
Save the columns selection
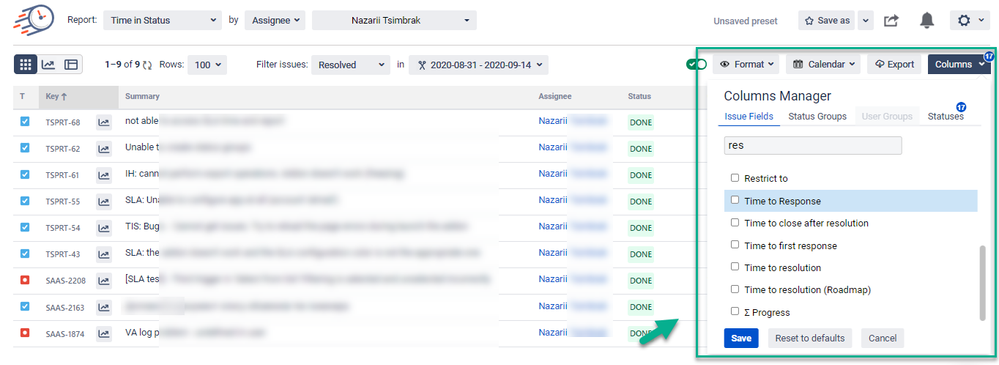(x=741, y=338)
